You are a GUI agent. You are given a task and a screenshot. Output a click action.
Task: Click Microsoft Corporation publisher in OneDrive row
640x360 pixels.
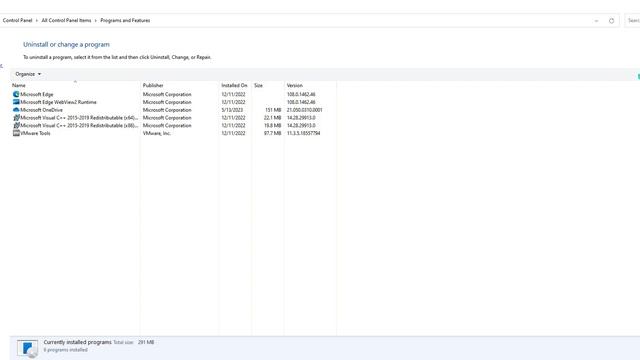(x=167, y=110)
